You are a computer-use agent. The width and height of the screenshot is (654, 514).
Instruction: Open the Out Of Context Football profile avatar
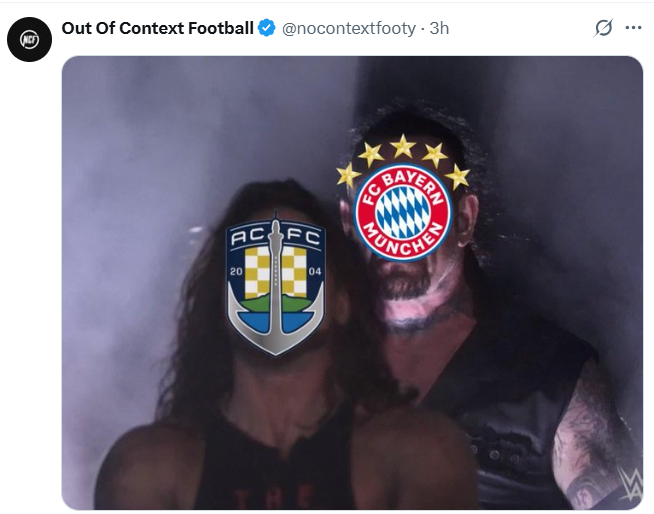pyautogui.click(x=29, y=40)
